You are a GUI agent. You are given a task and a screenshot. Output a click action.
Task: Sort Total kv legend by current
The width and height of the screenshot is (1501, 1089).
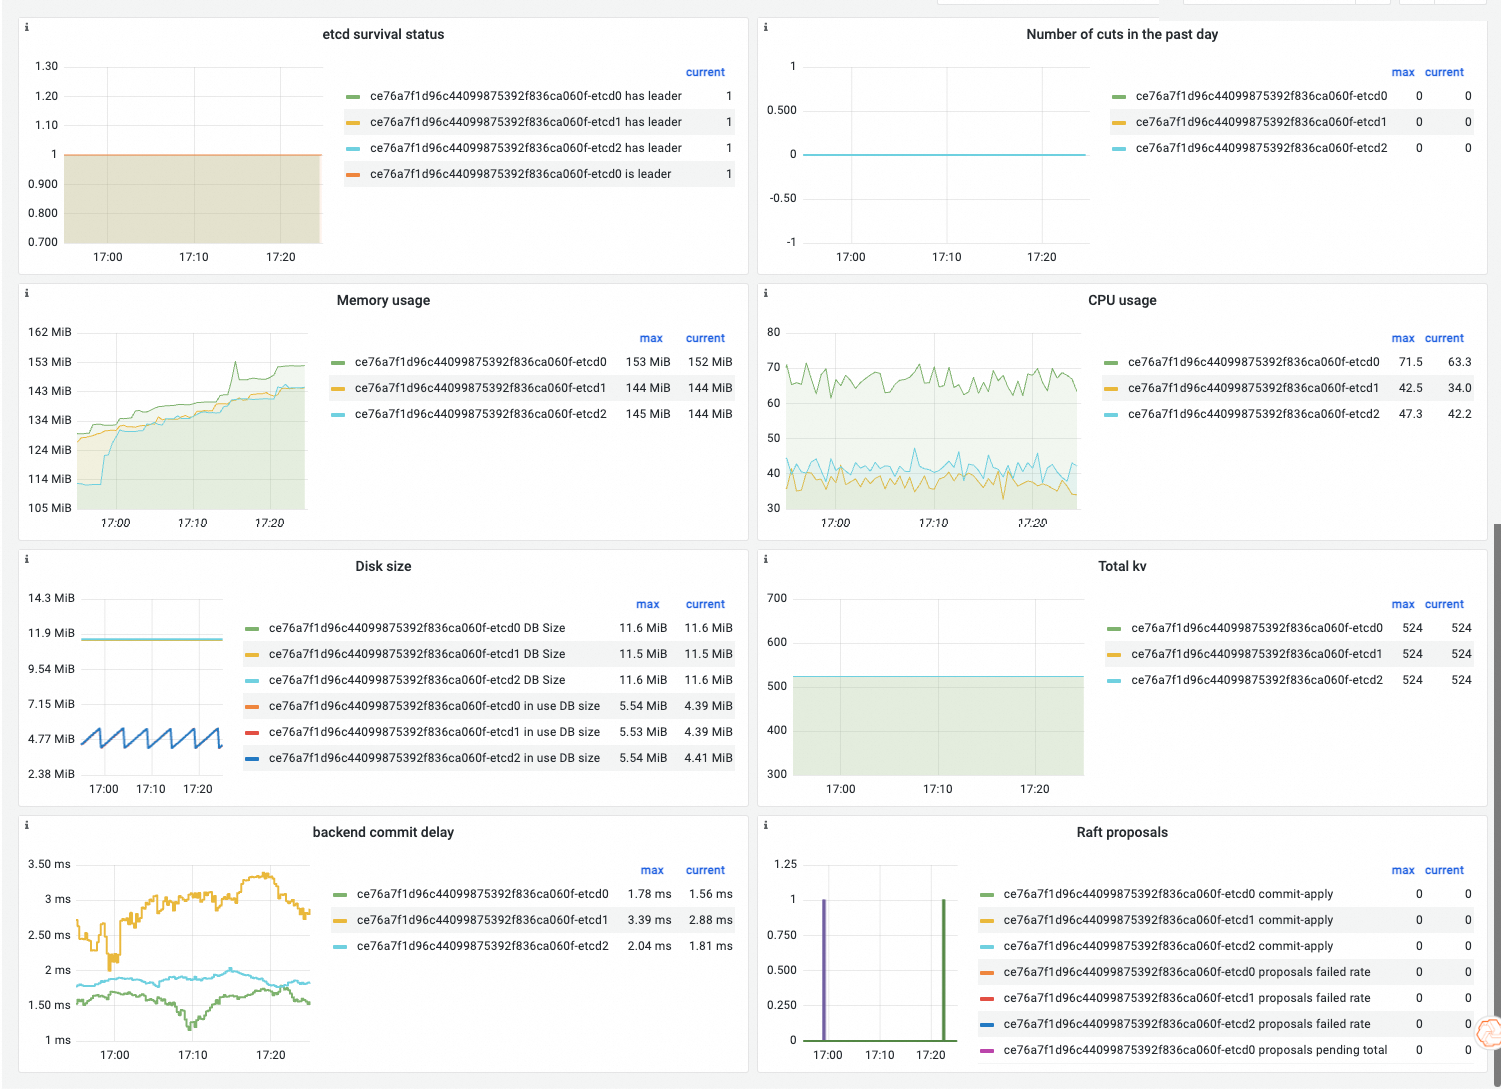pos(1444,604)
